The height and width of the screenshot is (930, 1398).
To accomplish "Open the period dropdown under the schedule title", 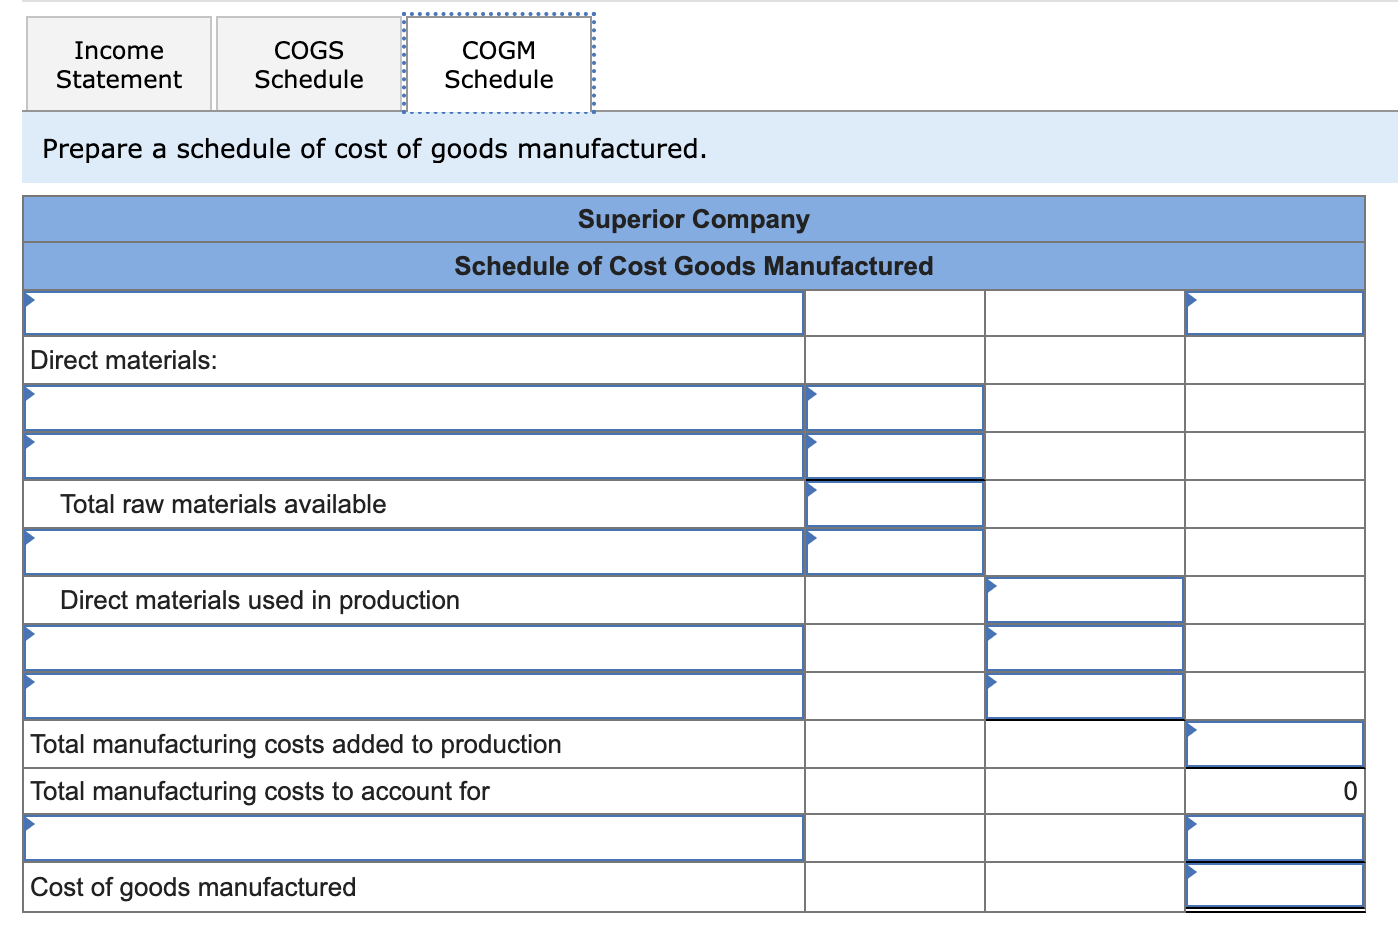I will [x=414, y=313].
